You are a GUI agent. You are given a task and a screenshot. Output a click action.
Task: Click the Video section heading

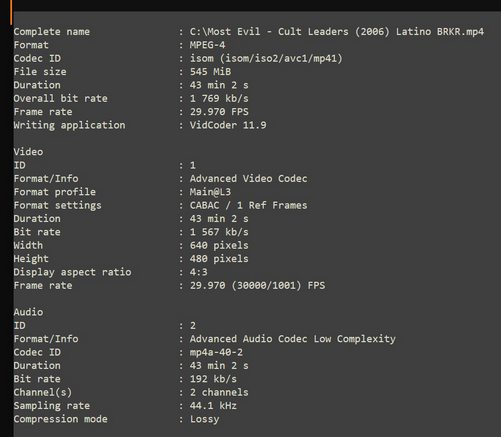click(28, 152)
